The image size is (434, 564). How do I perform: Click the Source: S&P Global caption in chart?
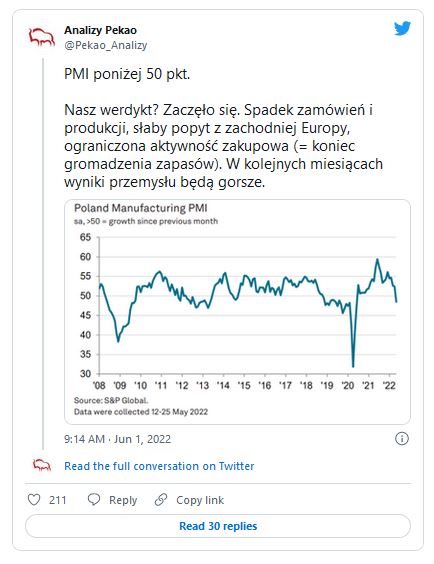pyautogui.click(x=111, y=400)
